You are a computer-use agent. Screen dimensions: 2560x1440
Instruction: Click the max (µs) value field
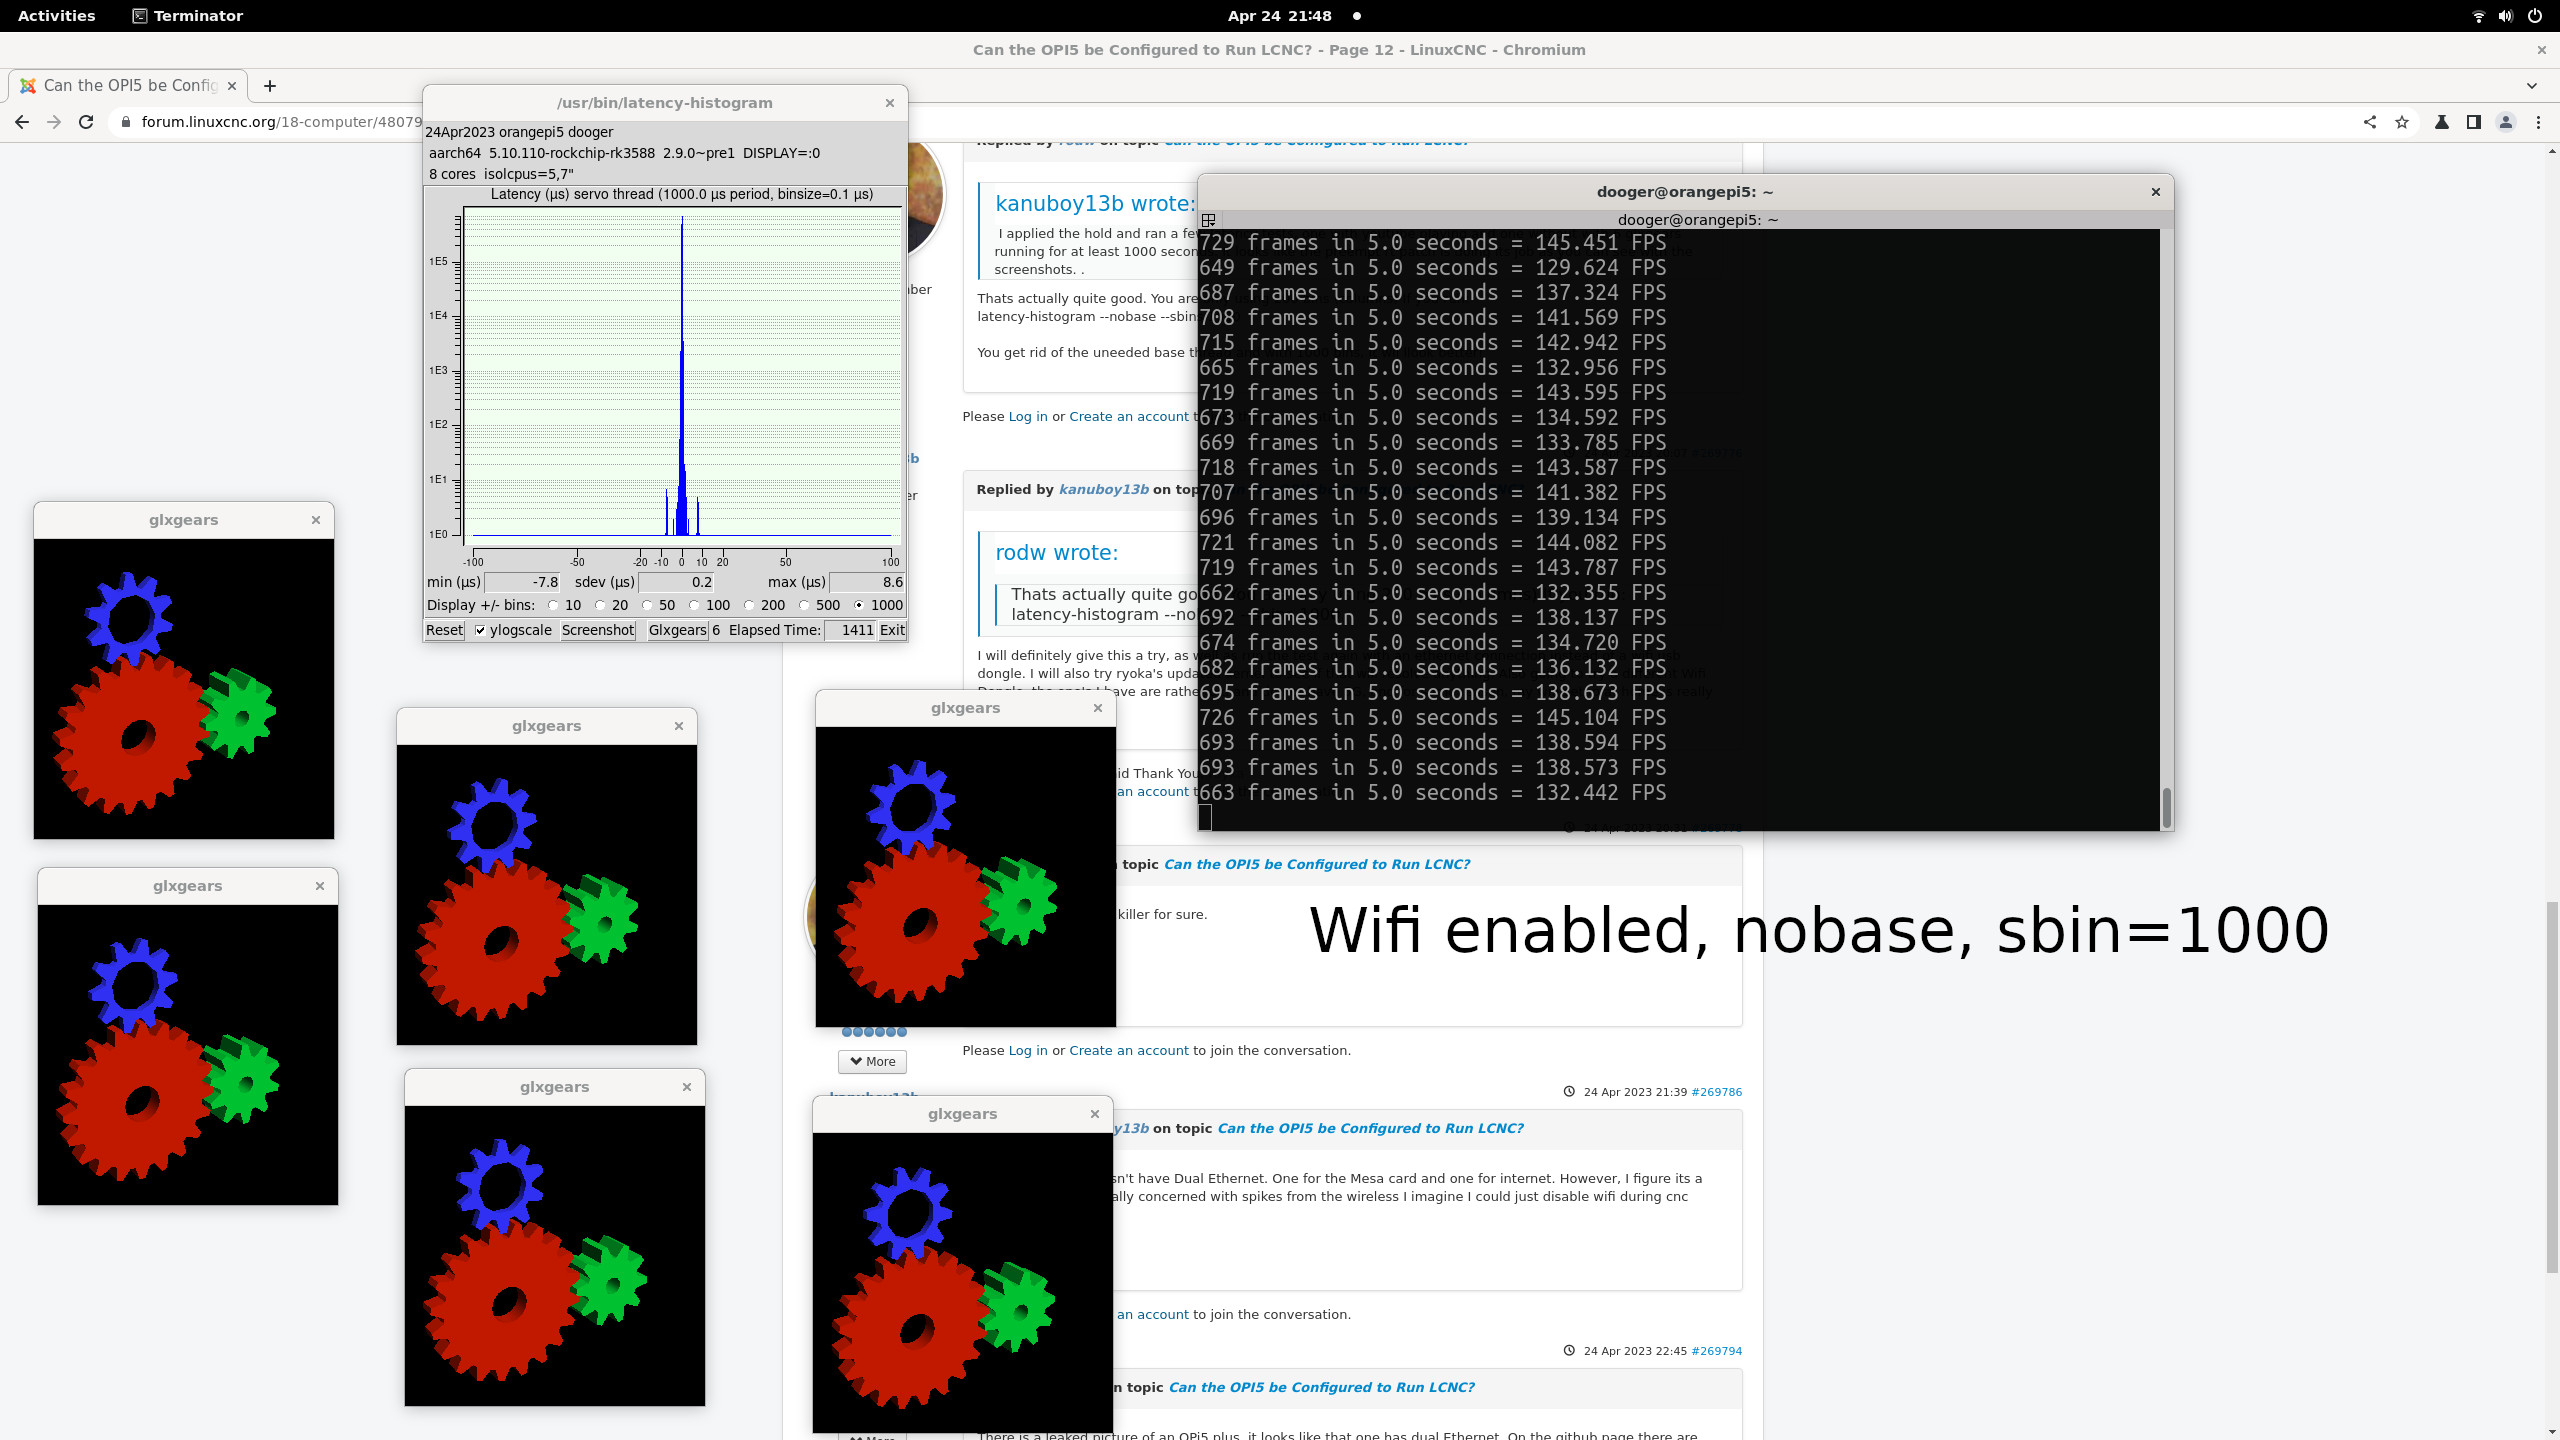click(867, 582)
